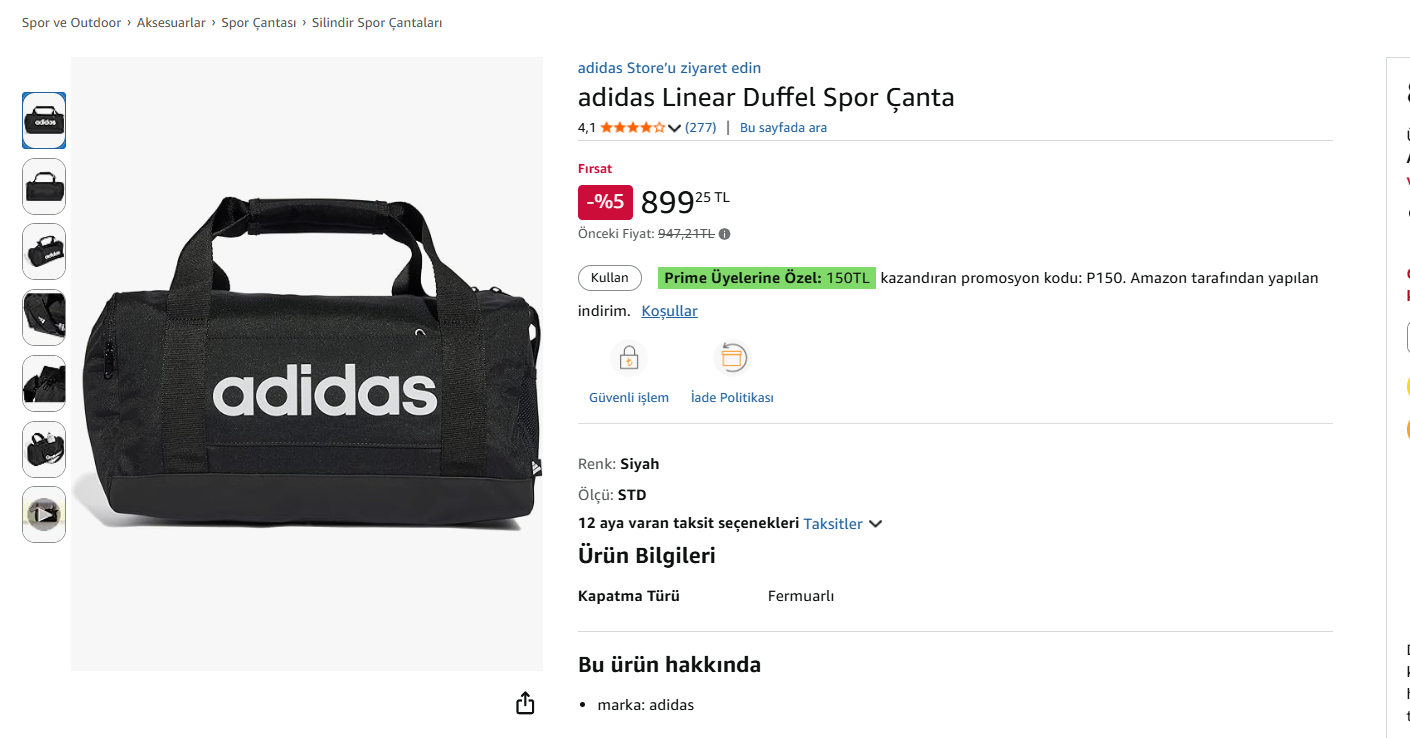Visit the adidas Store link

point(669,68)
